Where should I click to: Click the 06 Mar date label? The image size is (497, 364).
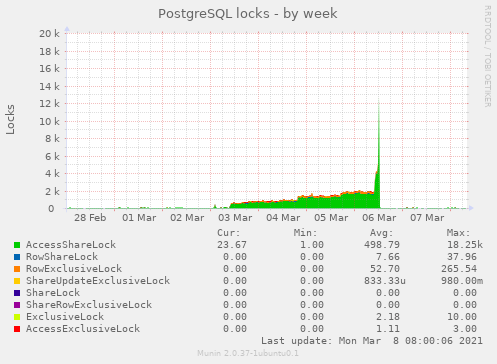[x=379, y=218]
